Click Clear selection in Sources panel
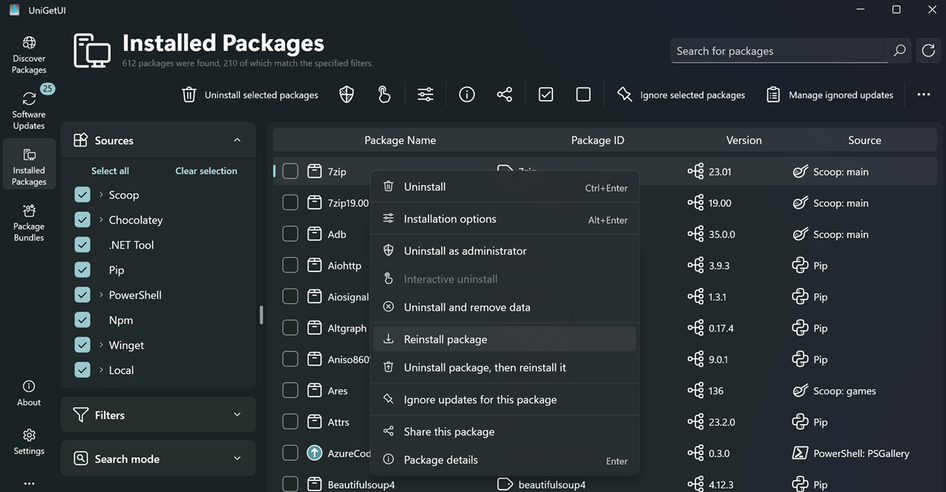946x492 pixels. point(206,171)
